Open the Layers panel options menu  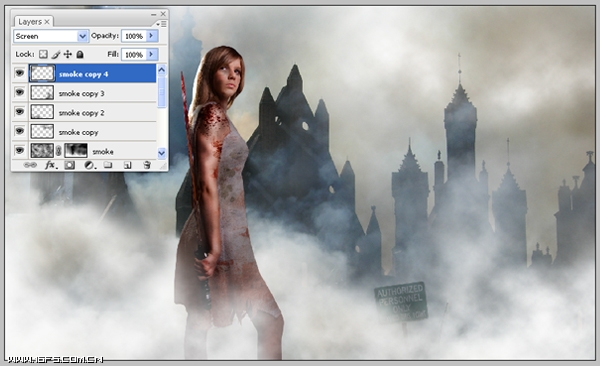(161, 24)
